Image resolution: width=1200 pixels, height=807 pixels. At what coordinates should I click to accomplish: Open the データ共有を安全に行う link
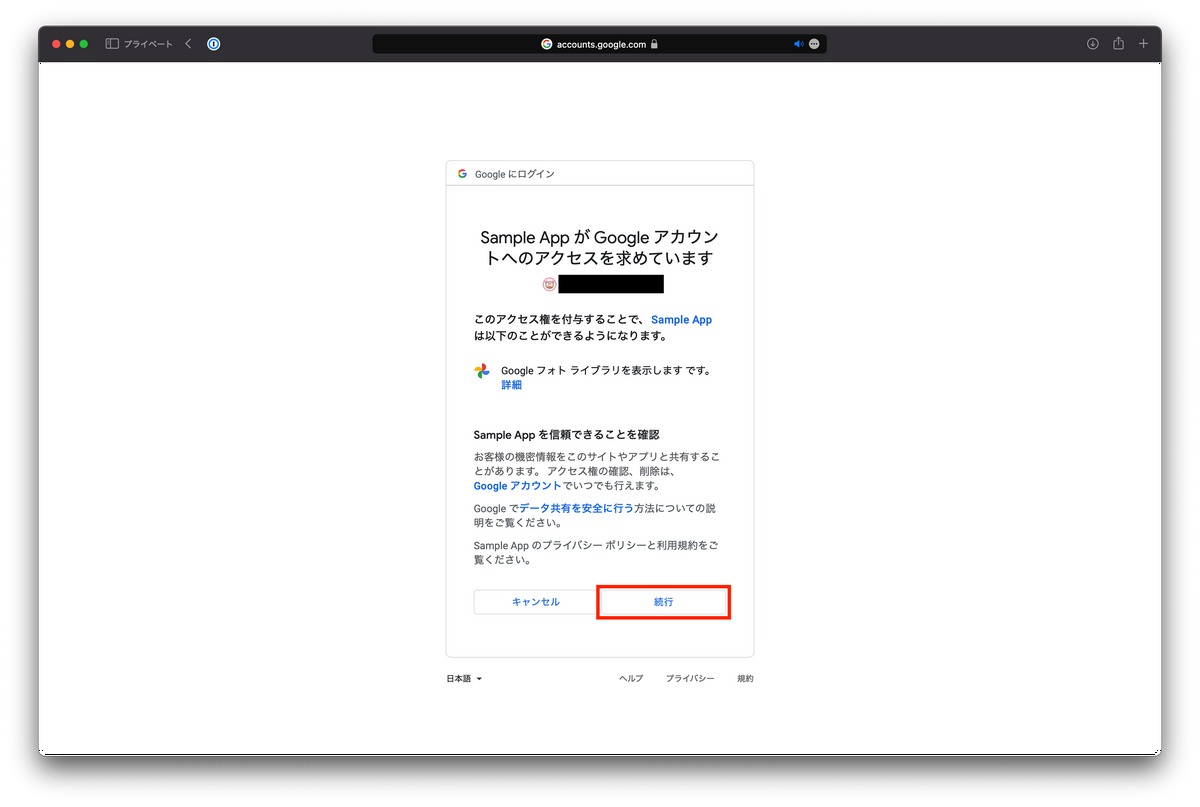(576, 509)
